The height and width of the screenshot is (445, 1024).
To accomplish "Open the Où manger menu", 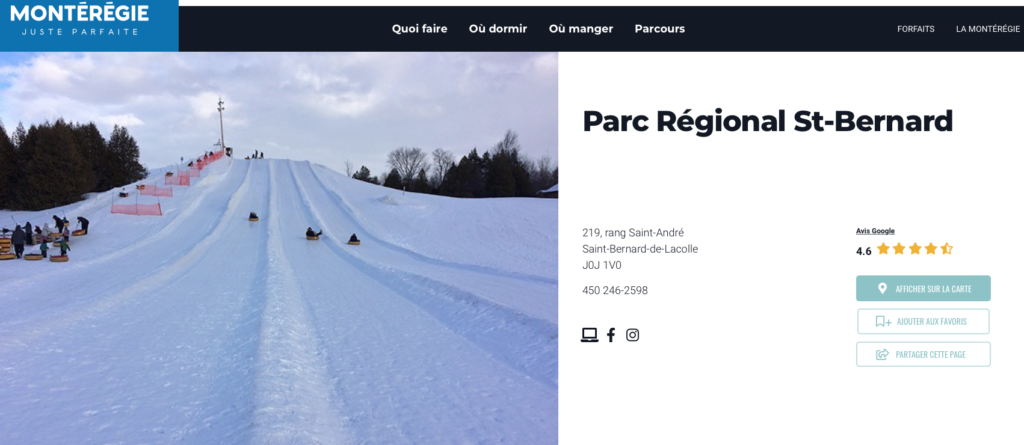I will [581, 29].
